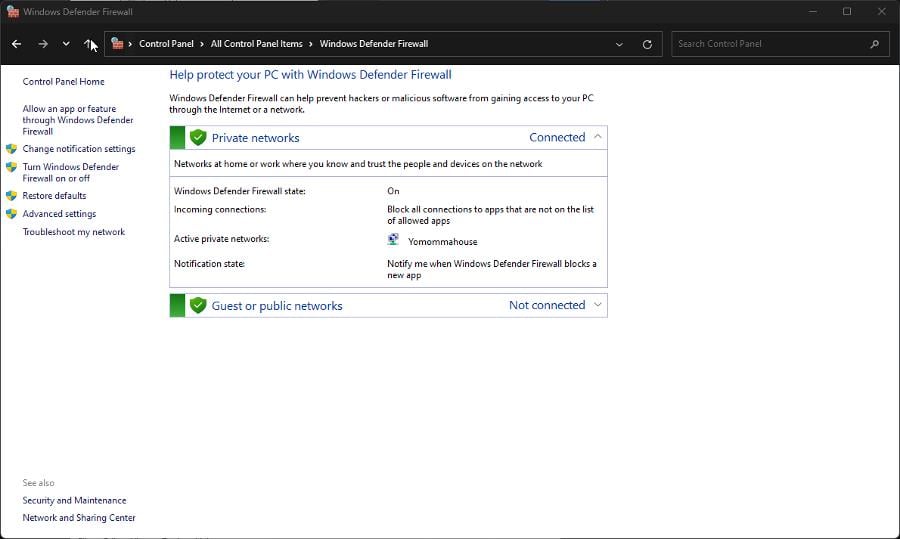
Task: Open All Control Panel Items breadcrumb
Action: [257, 44]
